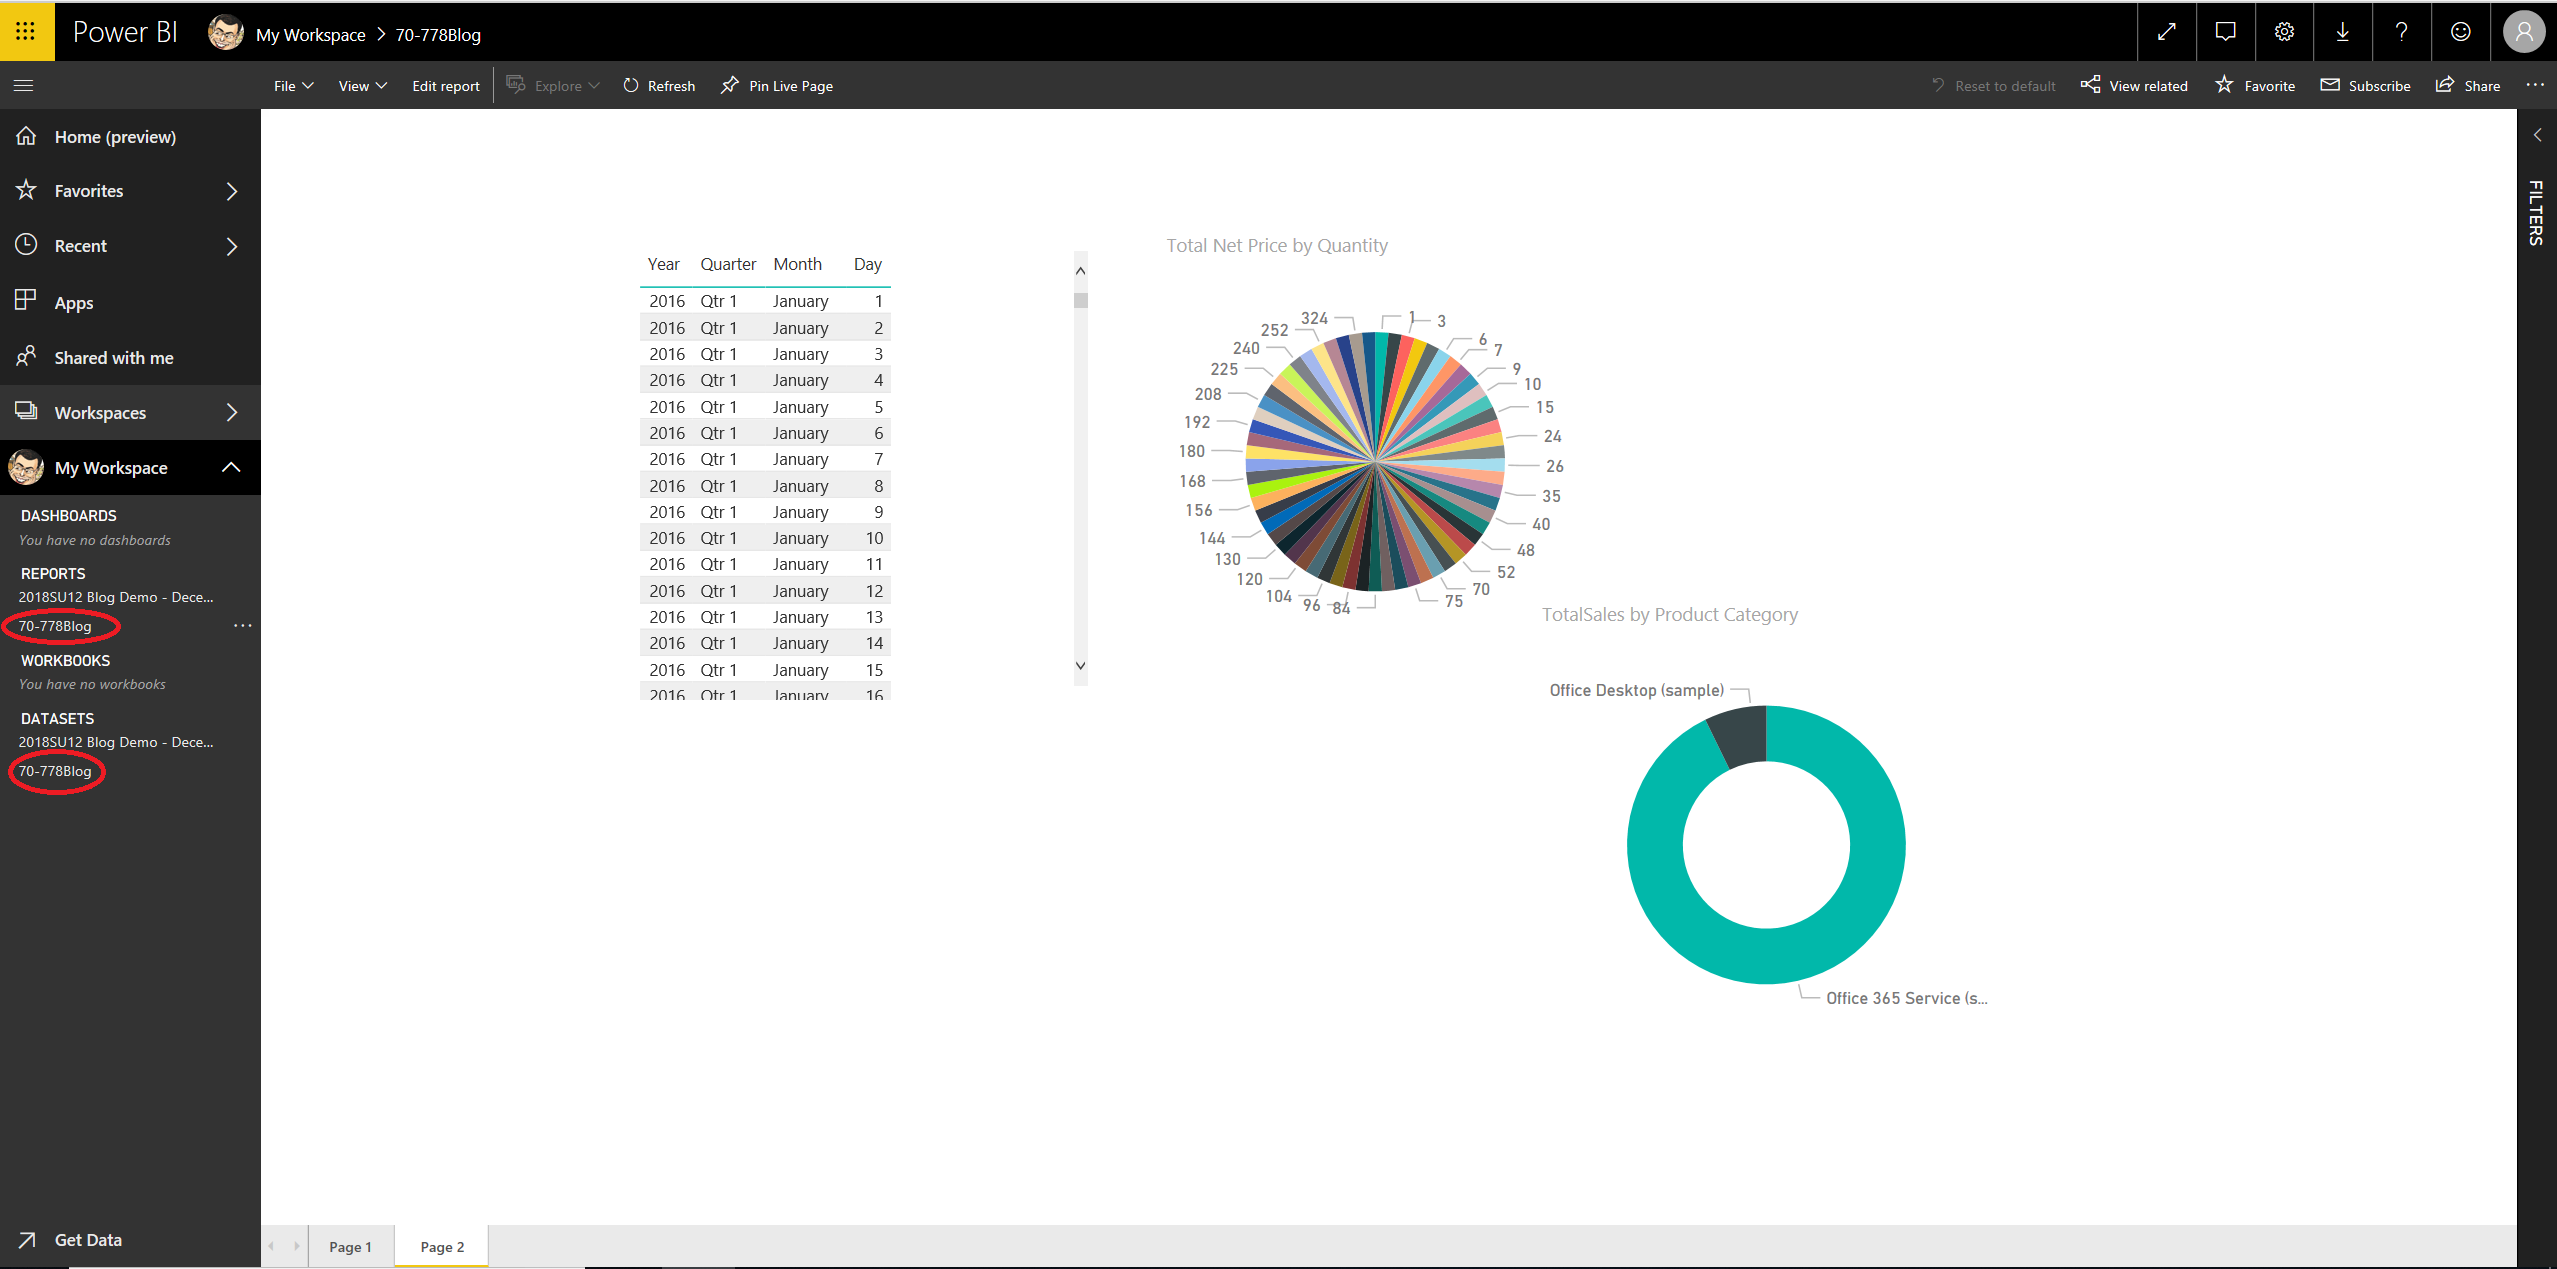Image resolution: width=2557 pixels, height=1269 pixels.
Task: Click Reset to default
Action: [x=2005, y=86]
